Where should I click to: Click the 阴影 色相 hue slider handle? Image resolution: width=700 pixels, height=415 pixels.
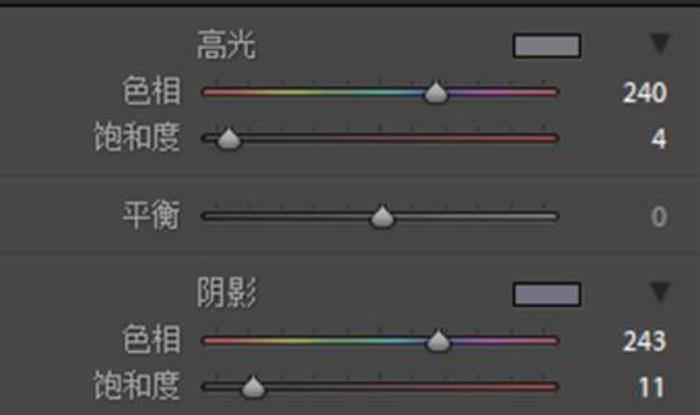click(438, 341)
